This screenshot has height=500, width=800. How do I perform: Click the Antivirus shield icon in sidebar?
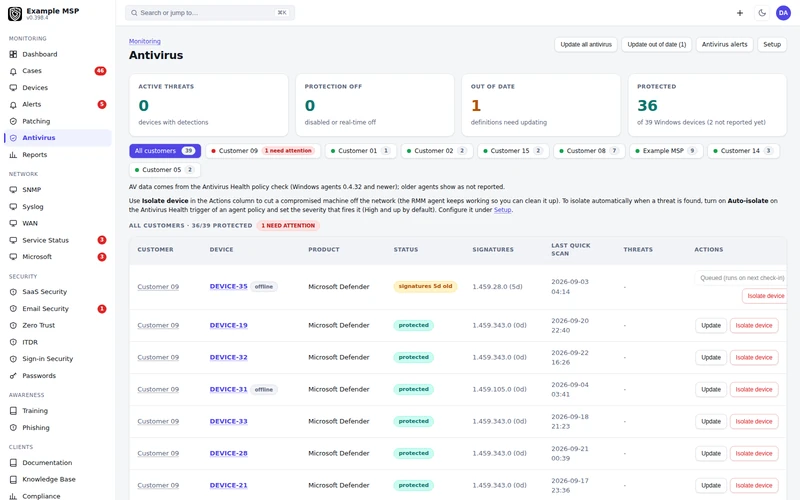(13, 138)
